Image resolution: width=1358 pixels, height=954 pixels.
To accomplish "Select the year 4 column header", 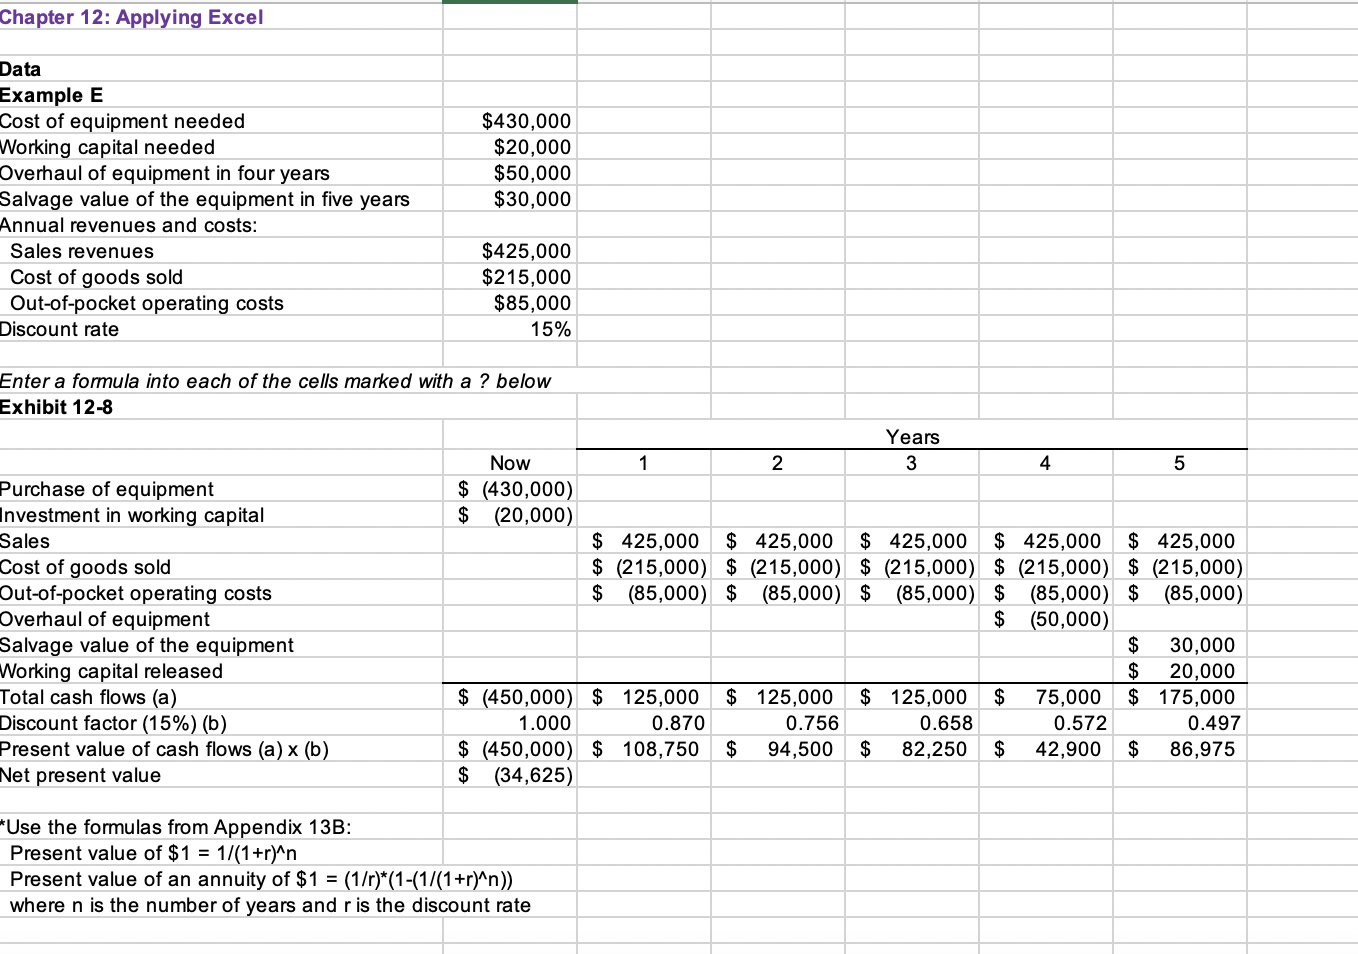I will click(x=1046, y=463).
